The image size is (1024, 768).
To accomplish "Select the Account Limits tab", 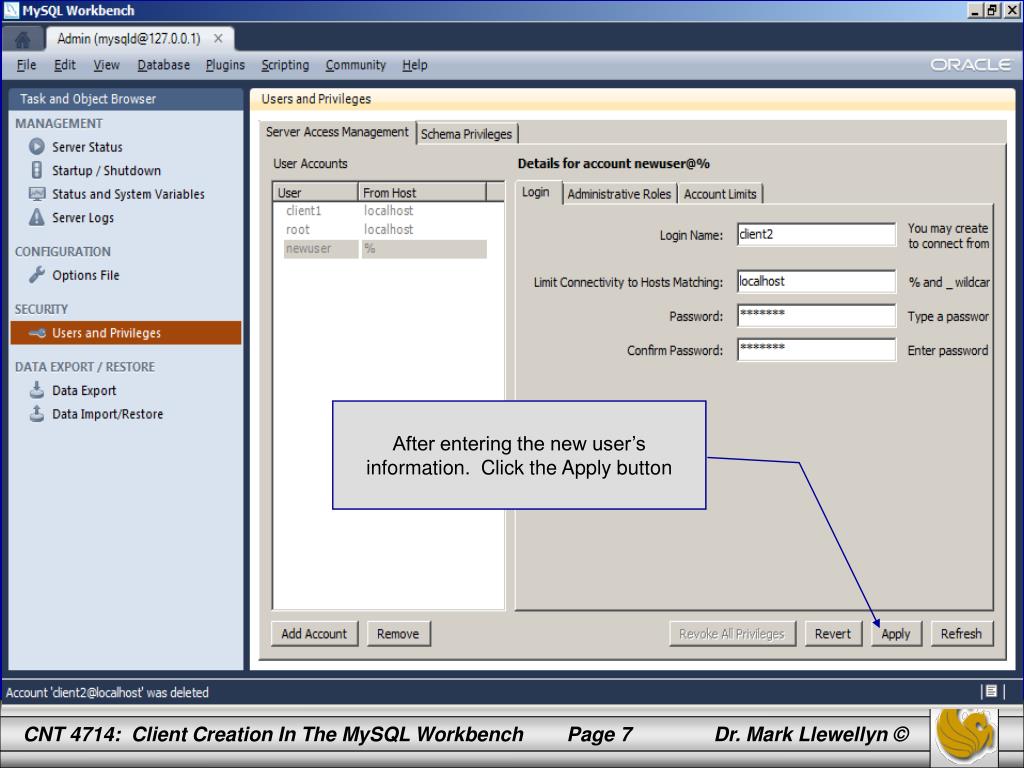I will (720, 194).
